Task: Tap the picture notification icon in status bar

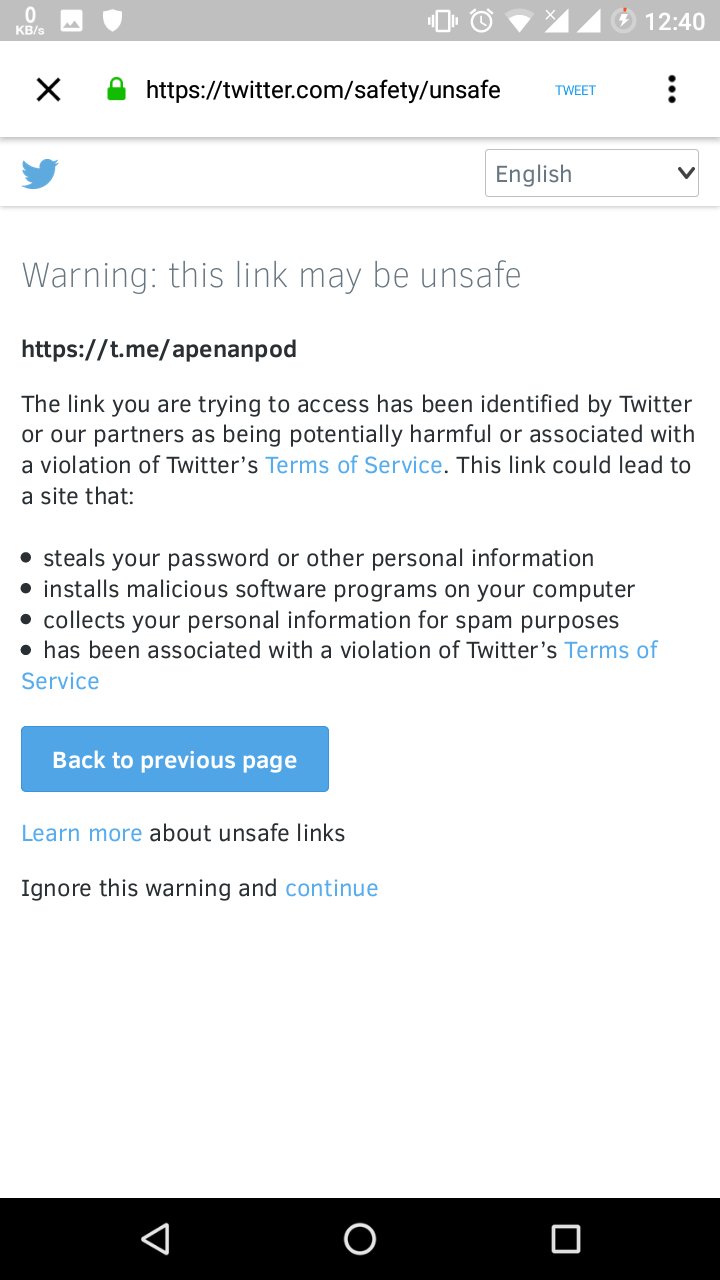Action: click(72, 20)
